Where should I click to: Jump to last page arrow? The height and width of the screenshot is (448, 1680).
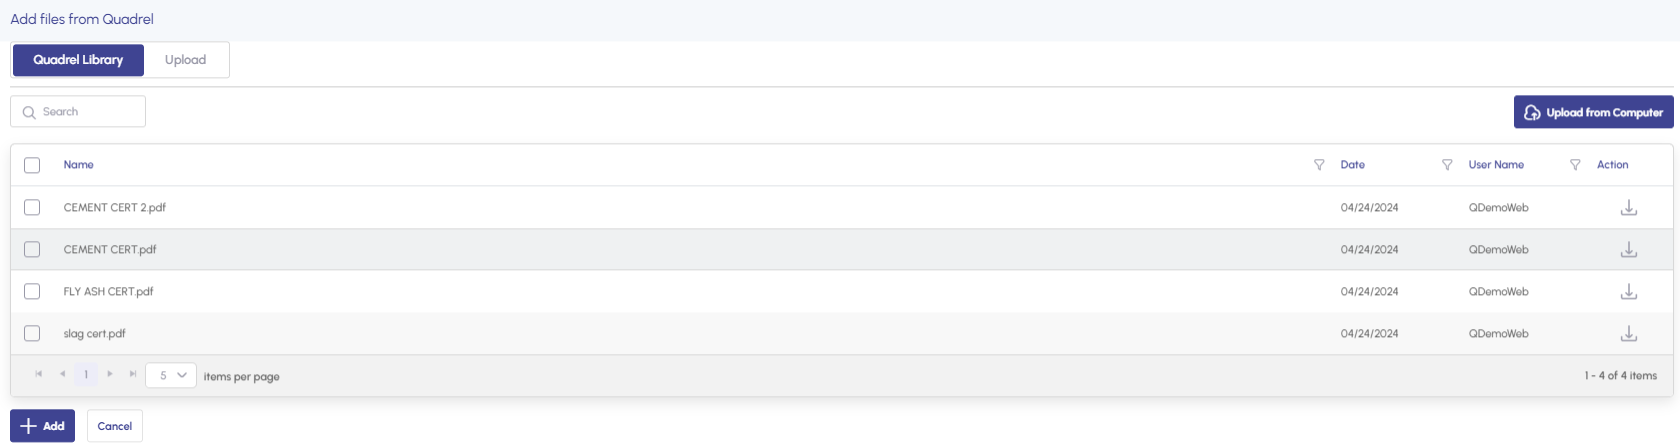point(133,374)
